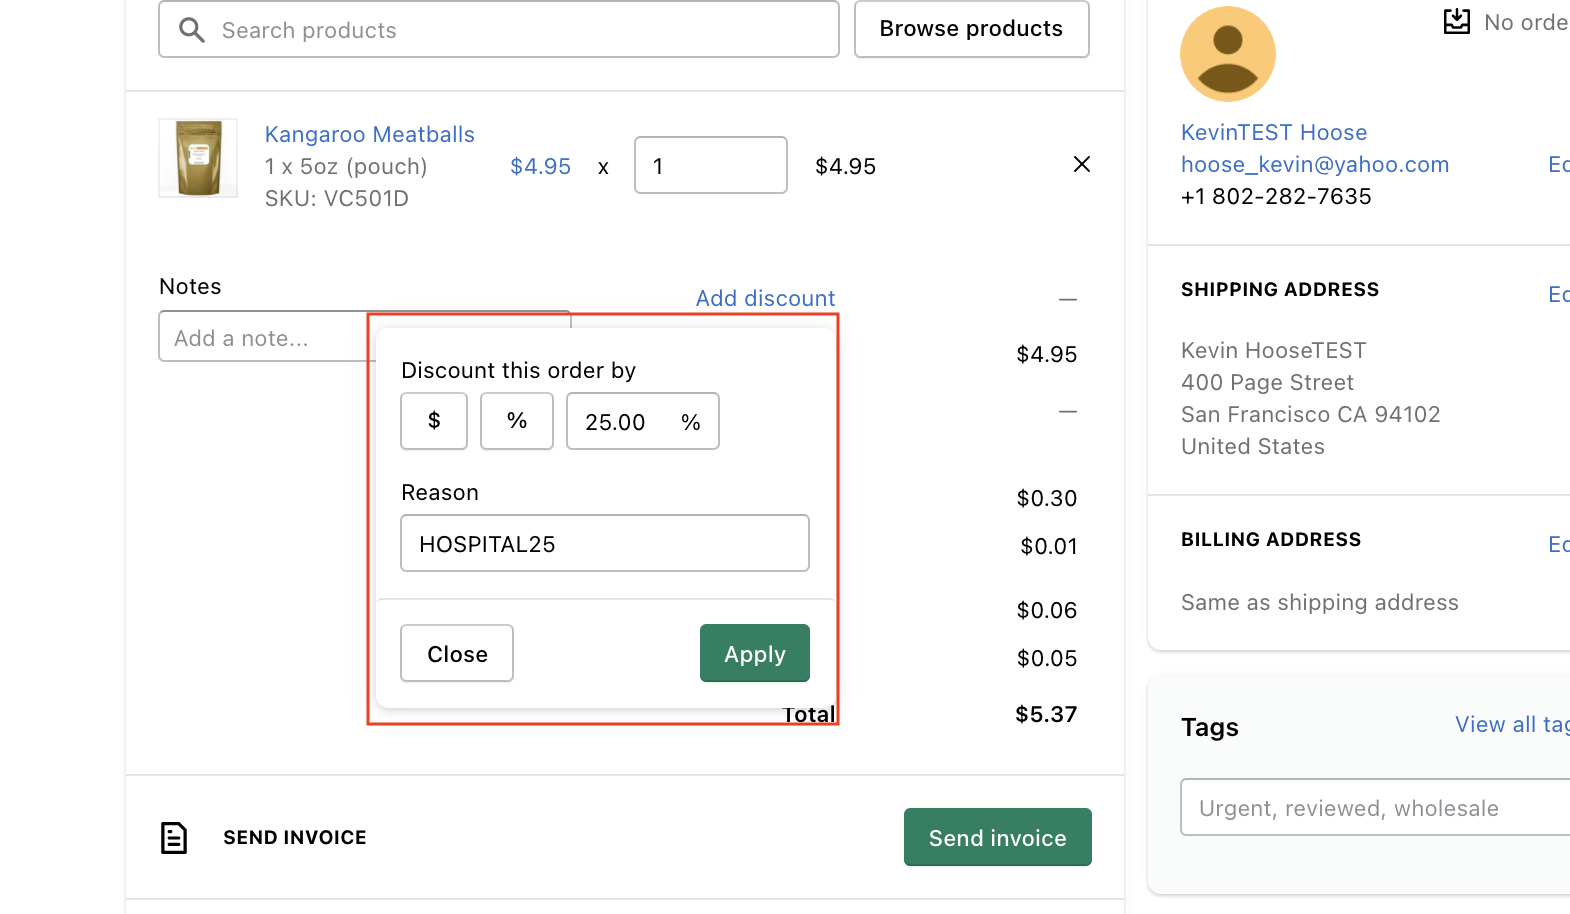Remove Kangaroo Meatballs line item
This screenshot has width=1570, height=914.
tap(1081, 164)
